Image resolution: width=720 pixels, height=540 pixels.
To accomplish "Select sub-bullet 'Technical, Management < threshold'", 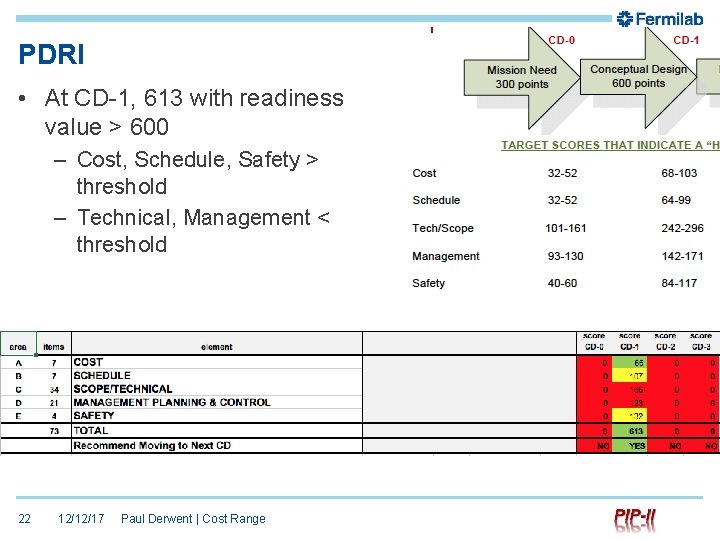I will (x=203, y=231).
